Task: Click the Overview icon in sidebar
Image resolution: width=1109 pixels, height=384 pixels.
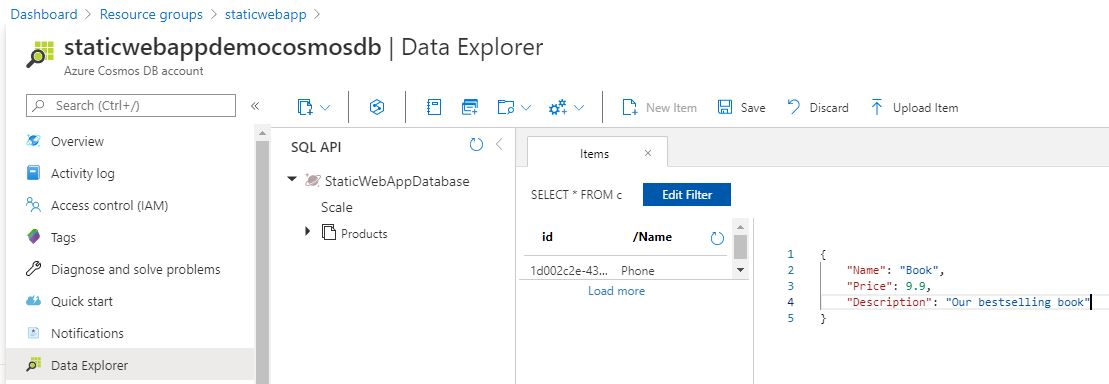Action: pyautogui.click(x=33, y=141)
